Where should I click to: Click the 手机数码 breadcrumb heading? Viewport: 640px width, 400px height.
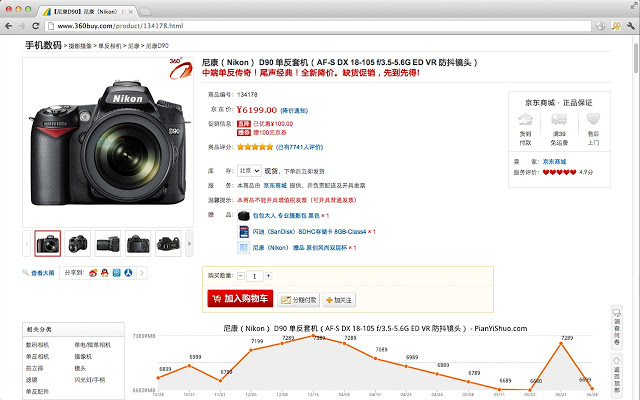pyautogui.click(x=43, y=45)
